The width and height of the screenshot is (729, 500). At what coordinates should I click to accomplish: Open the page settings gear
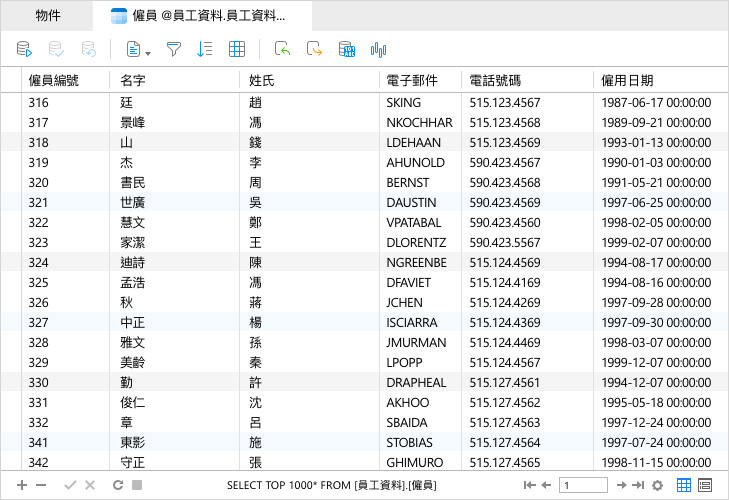(x=657, y=485)
